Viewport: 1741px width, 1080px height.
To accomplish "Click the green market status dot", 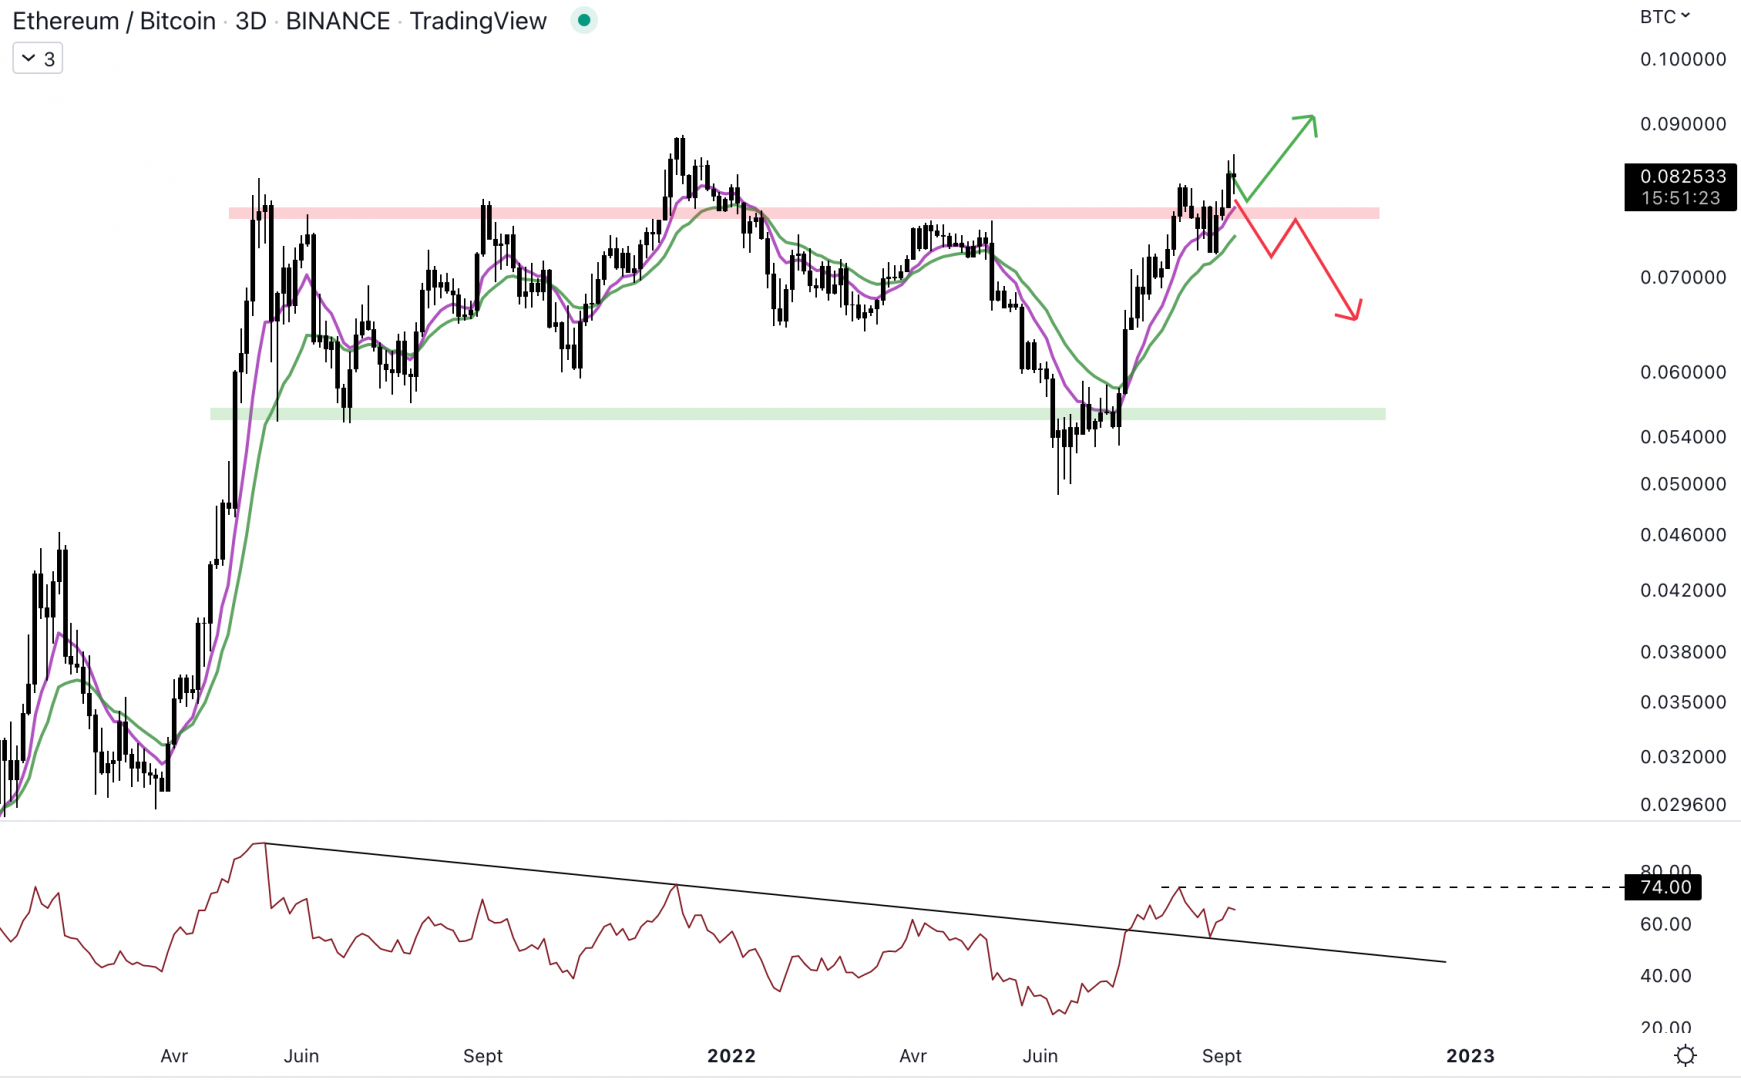I will point(584,20).
